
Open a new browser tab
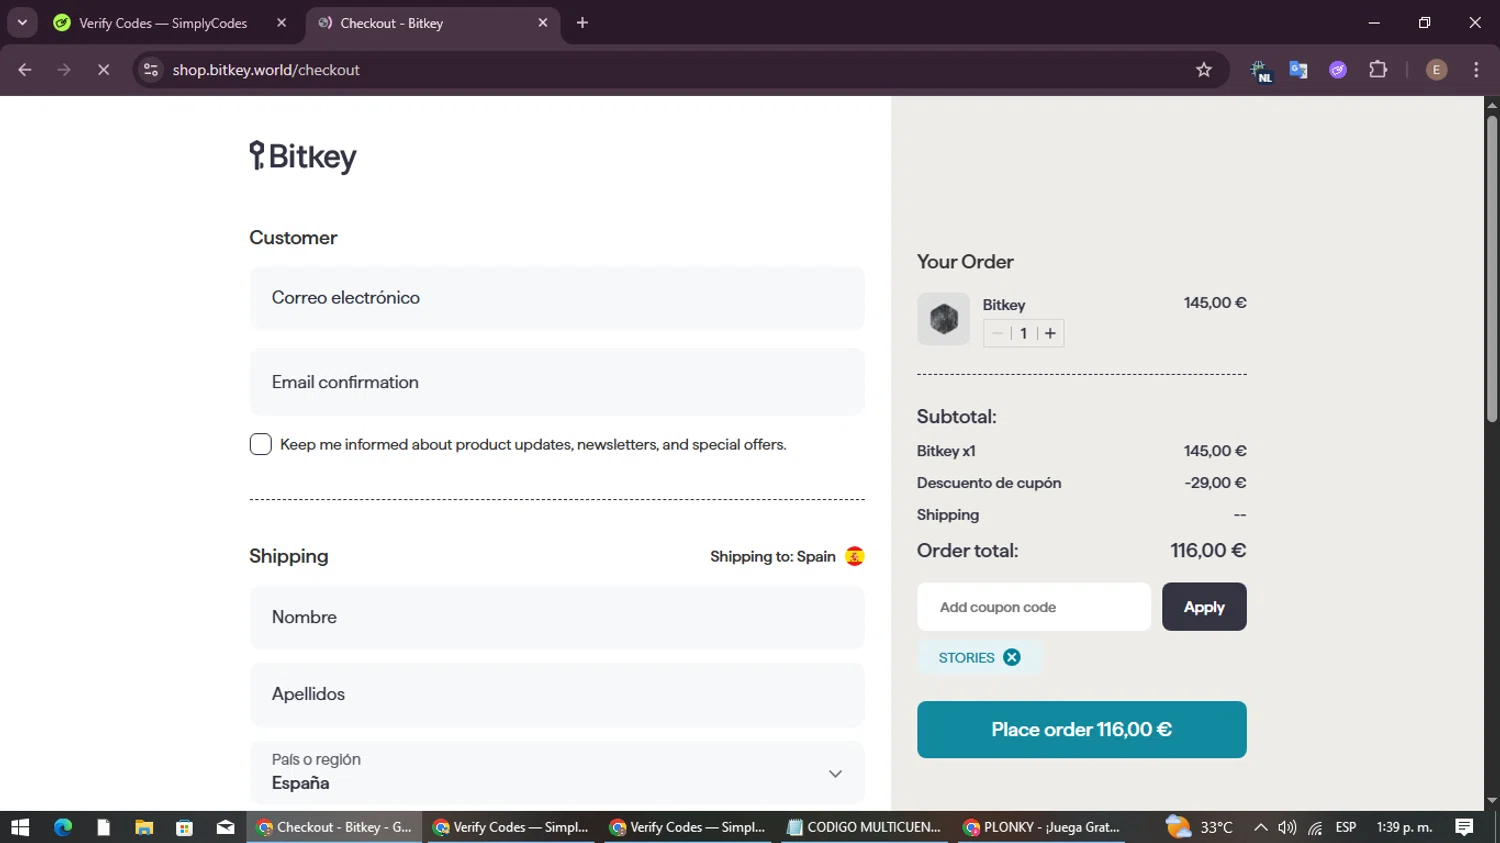pos(582,22)
